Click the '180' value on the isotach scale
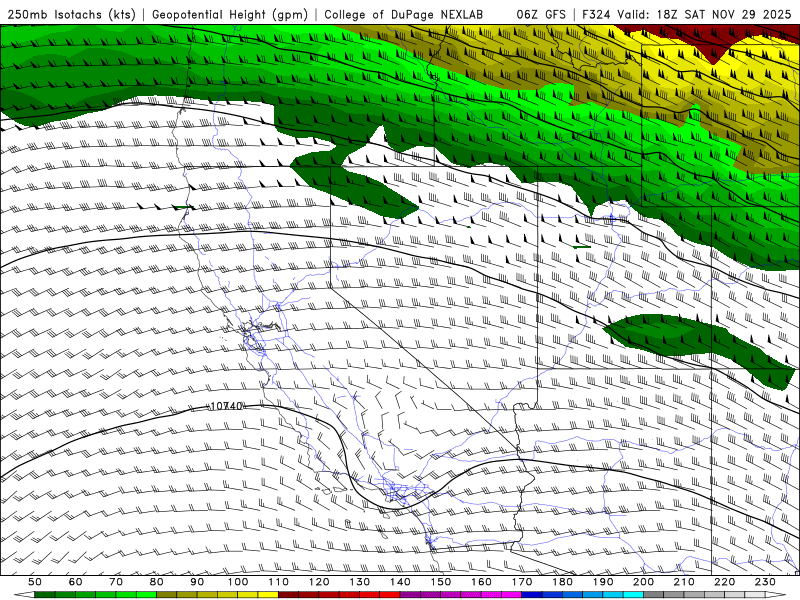The height and width of the screenshot is (600, 800). 562,582
